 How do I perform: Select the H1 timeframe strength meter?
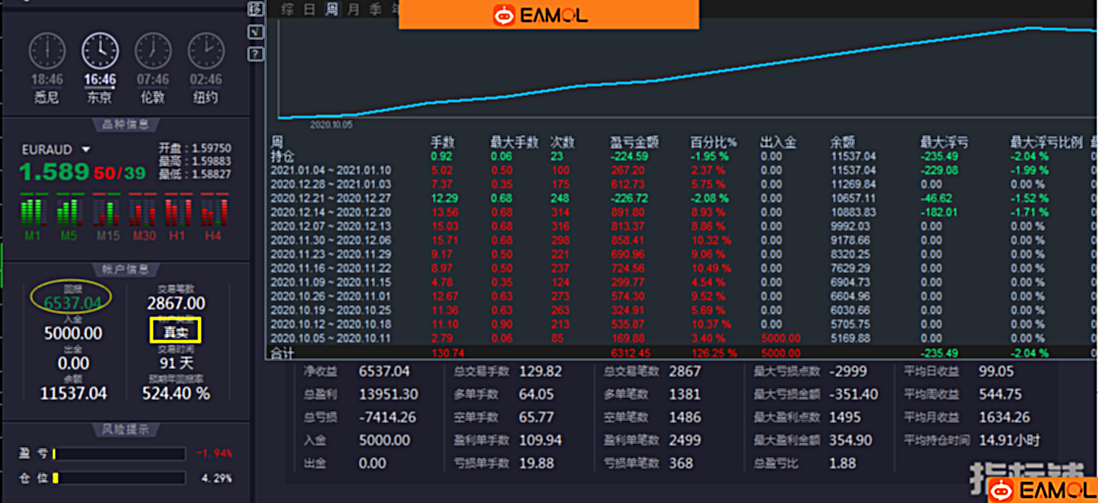tap(178, 216)
